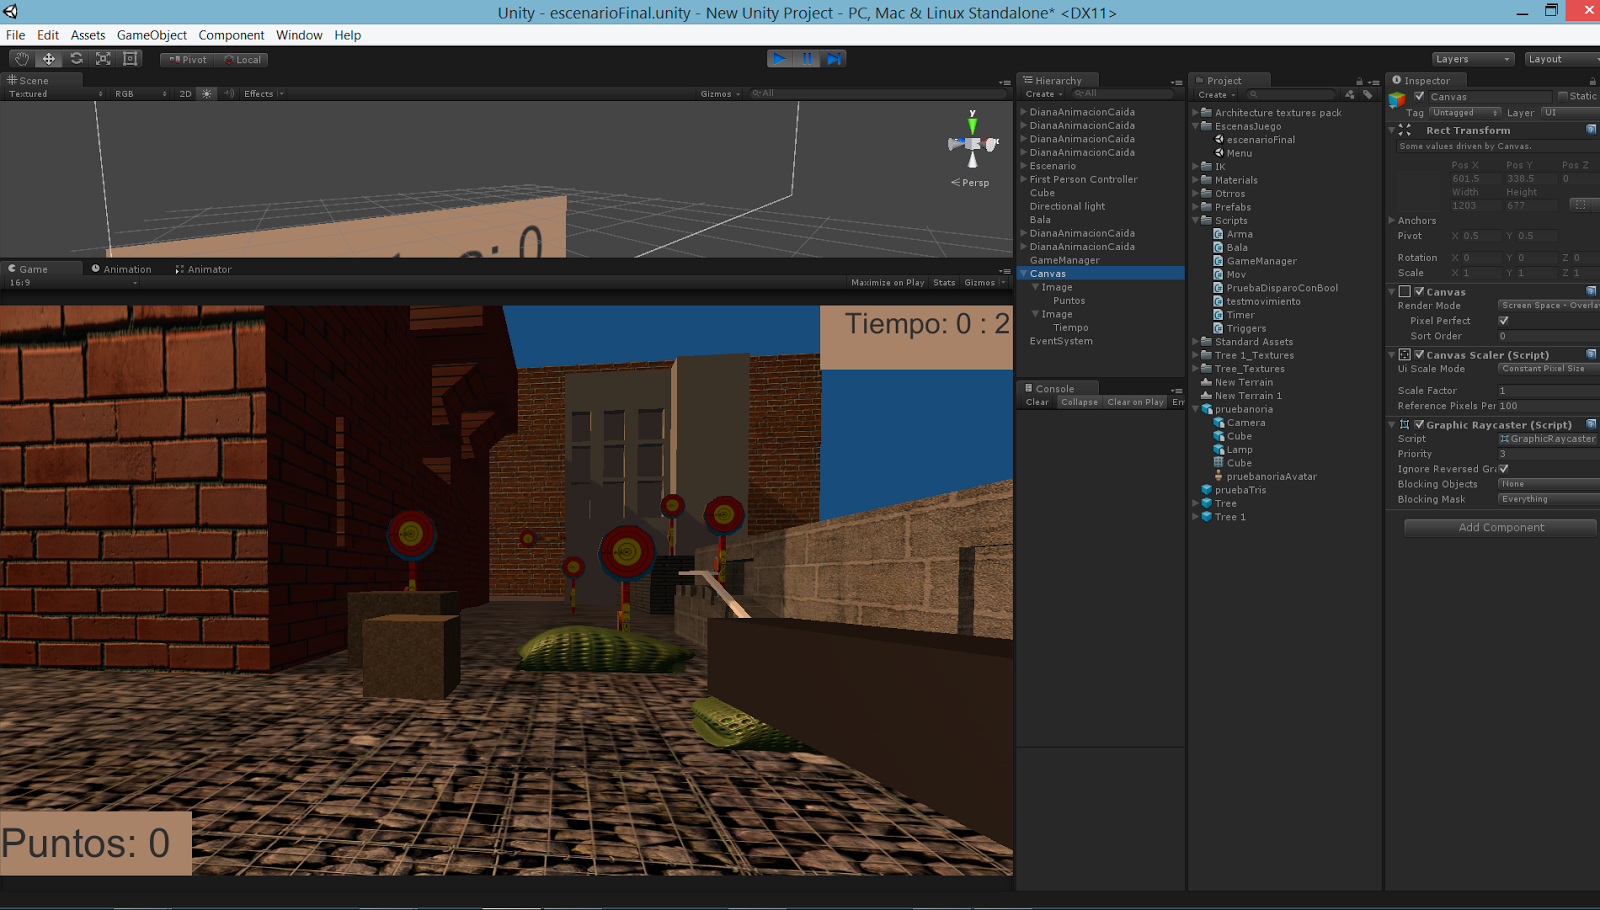This screenshot has width=1600, height=910.
Task: Select the Move tool in the toolbar
Action: point(48,59)
